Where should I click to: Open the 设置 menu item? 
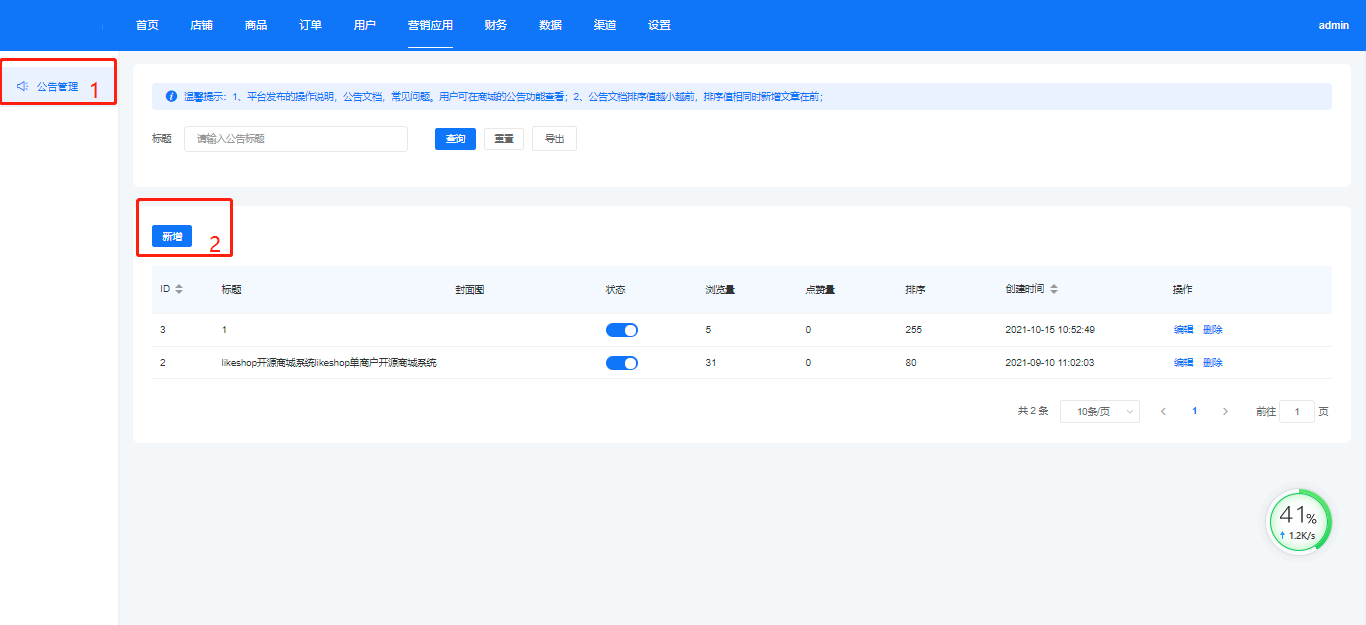[x=659, y=25]
